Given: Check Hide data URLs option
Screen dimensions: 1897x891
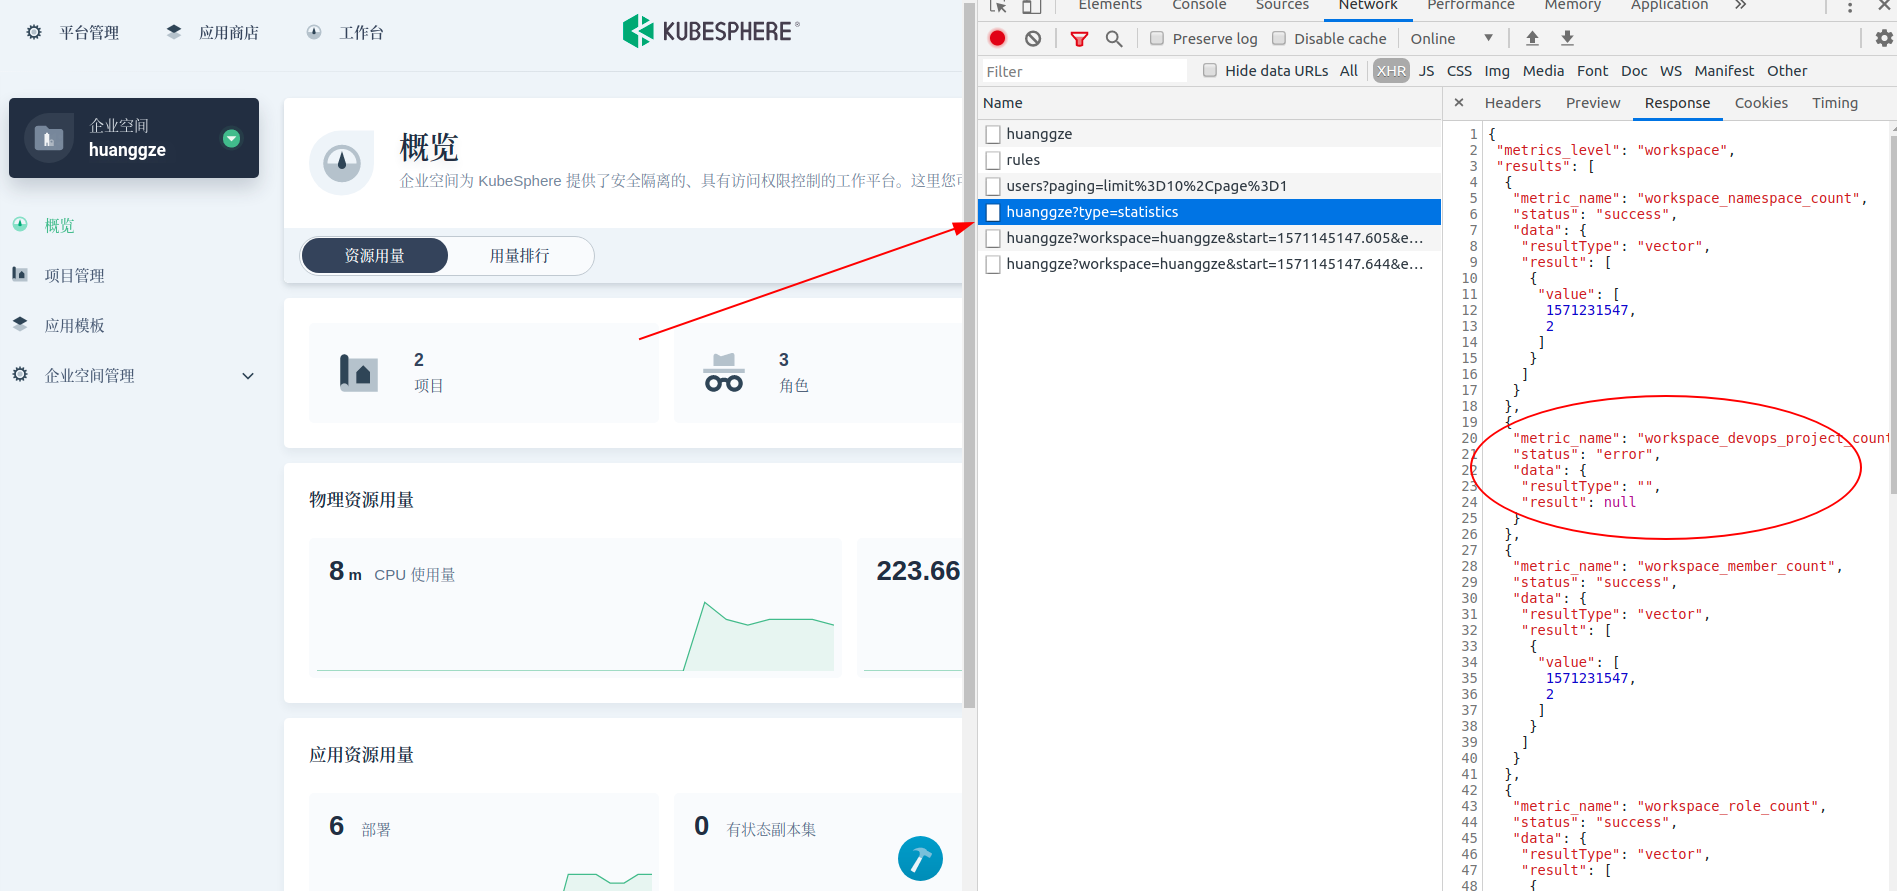Looking at the screenshot, I should click(x=1210, y=70).
